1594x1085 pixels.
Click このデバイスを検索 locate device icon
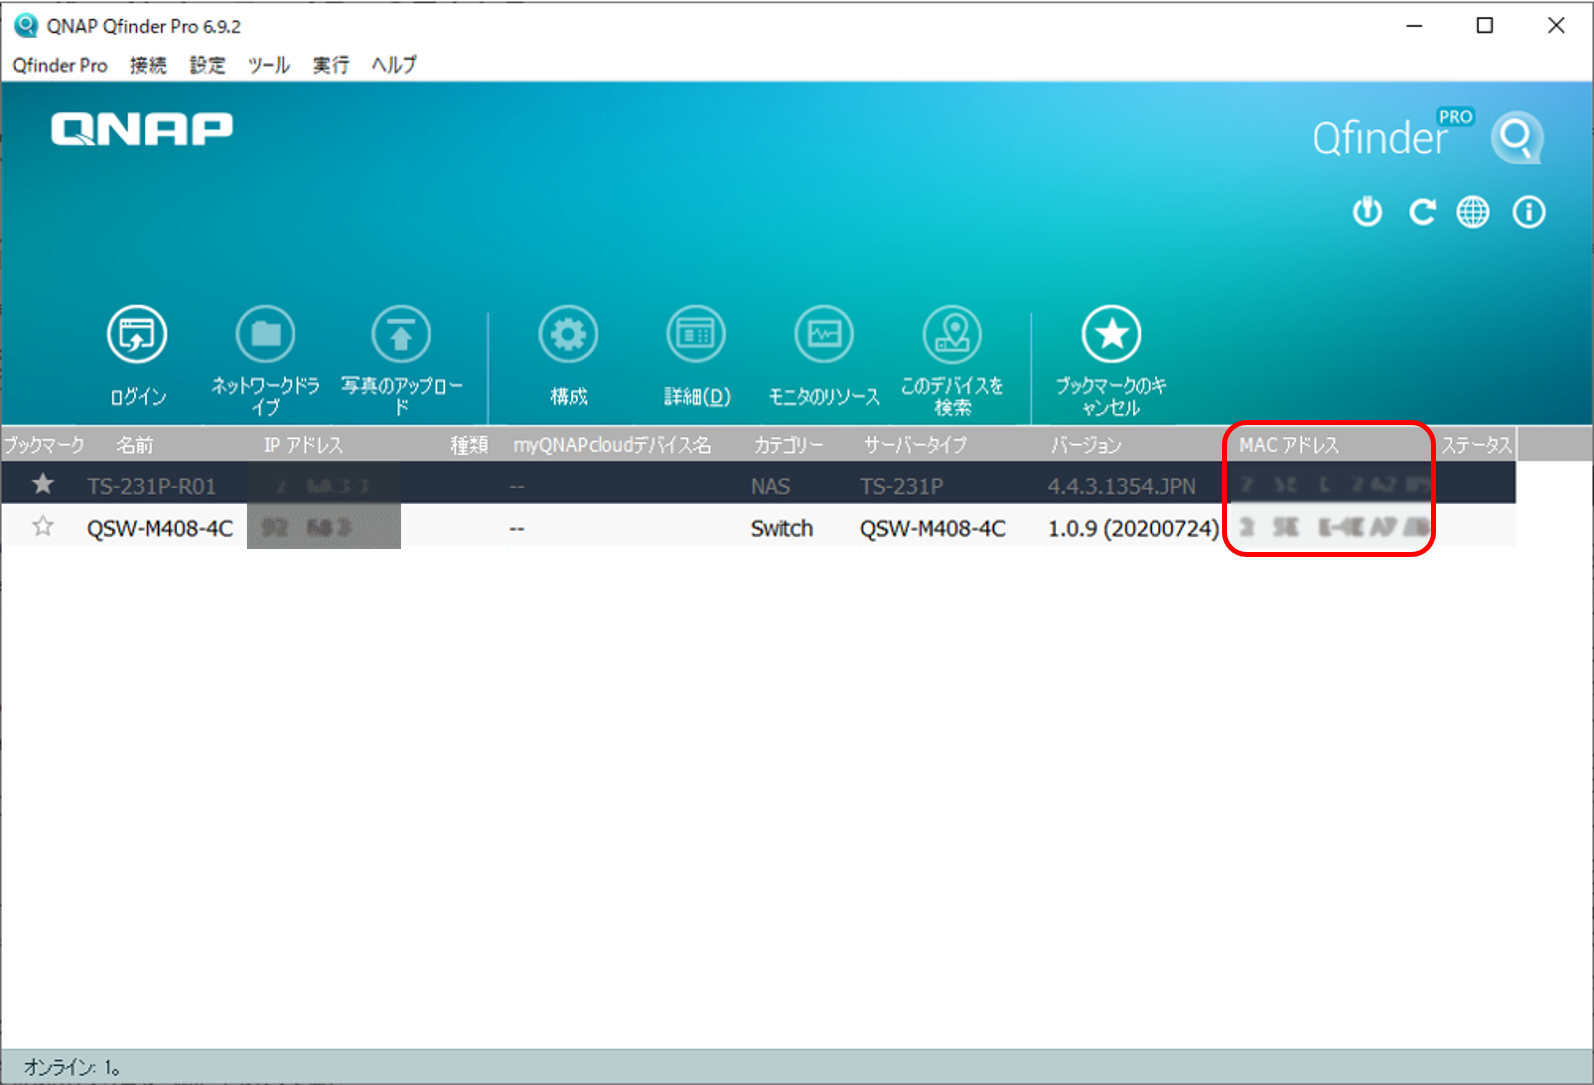coord(952,335)
